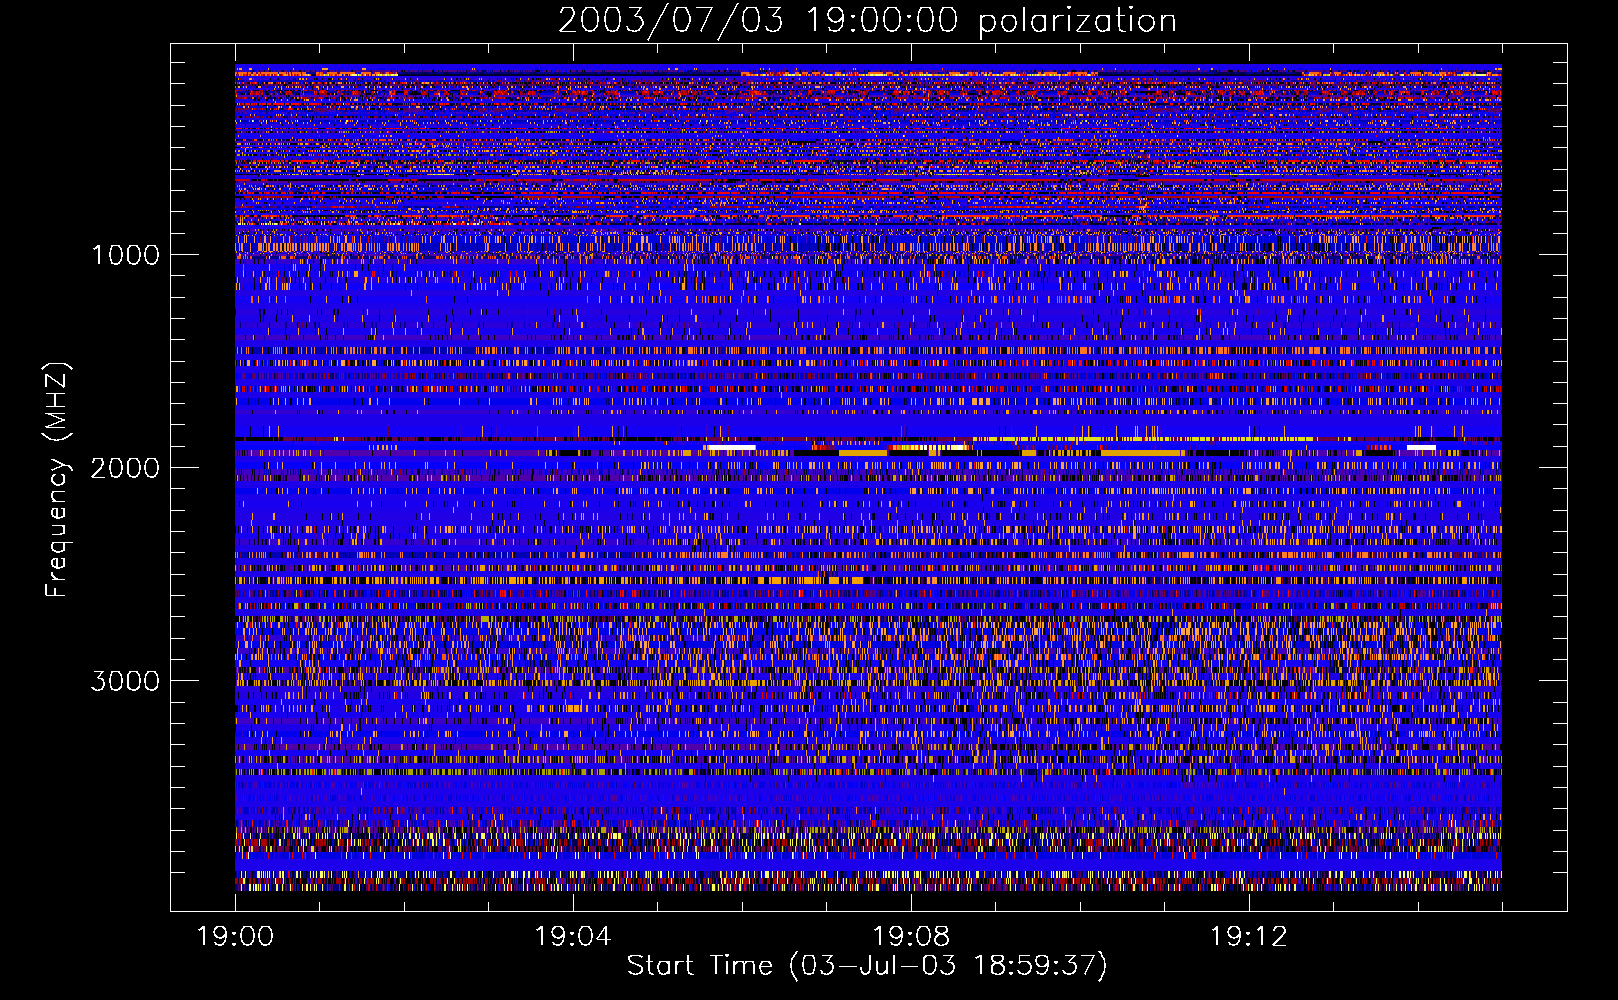
Task: Click the 'Frequency (MHZ)' y-axis label
Action: click(x=57, y=480)
